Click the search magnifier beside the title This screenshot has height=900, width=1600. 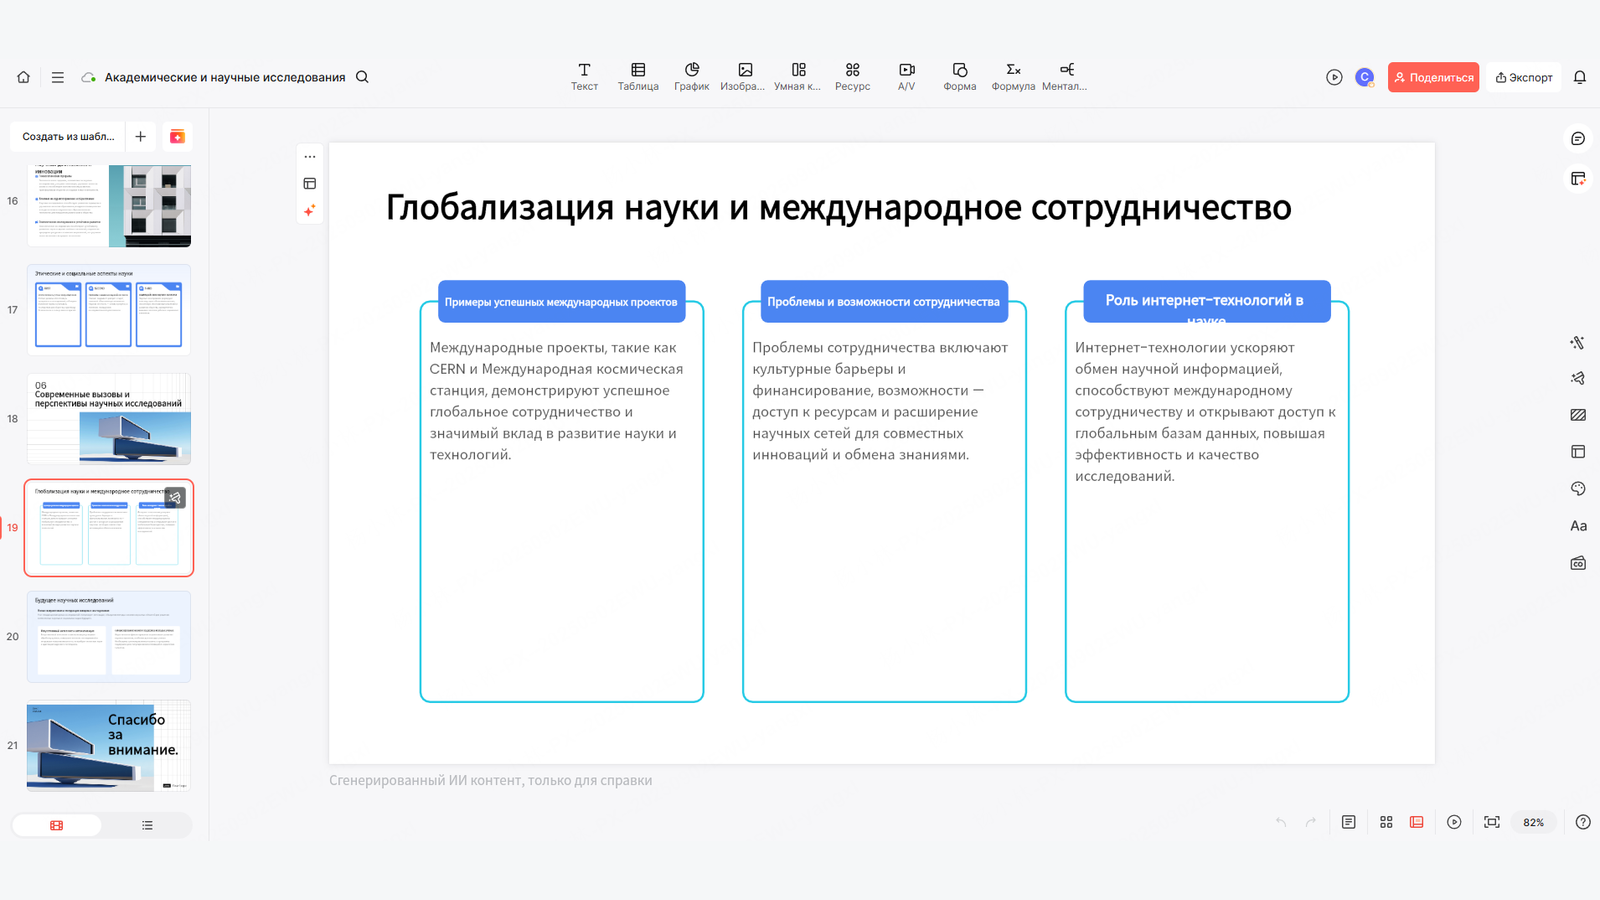362,77
